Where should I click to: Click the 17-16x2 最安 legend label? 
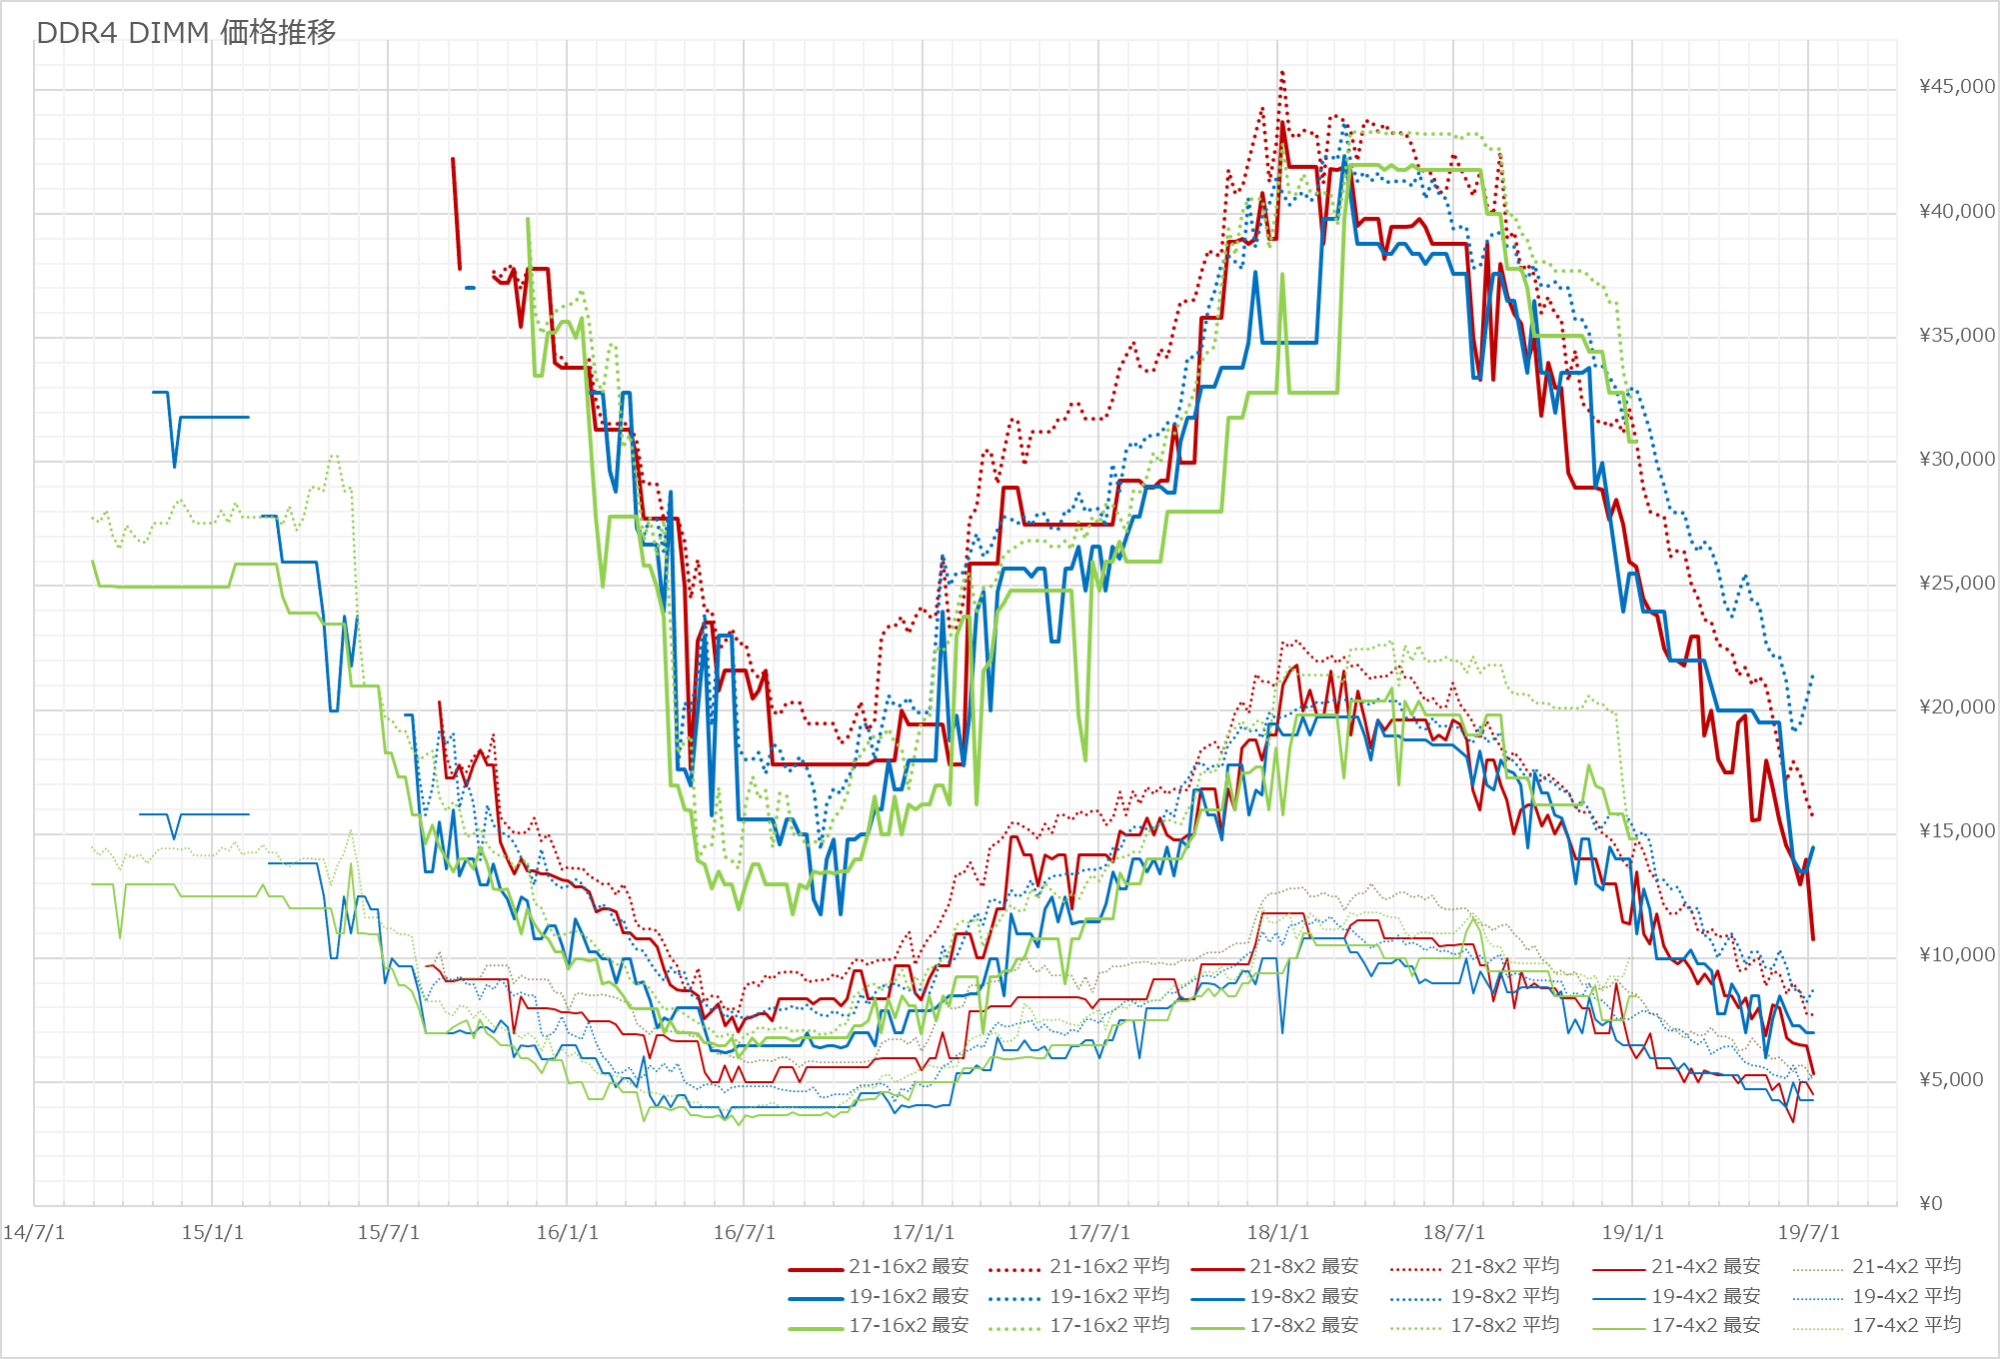click(908, 1325)
